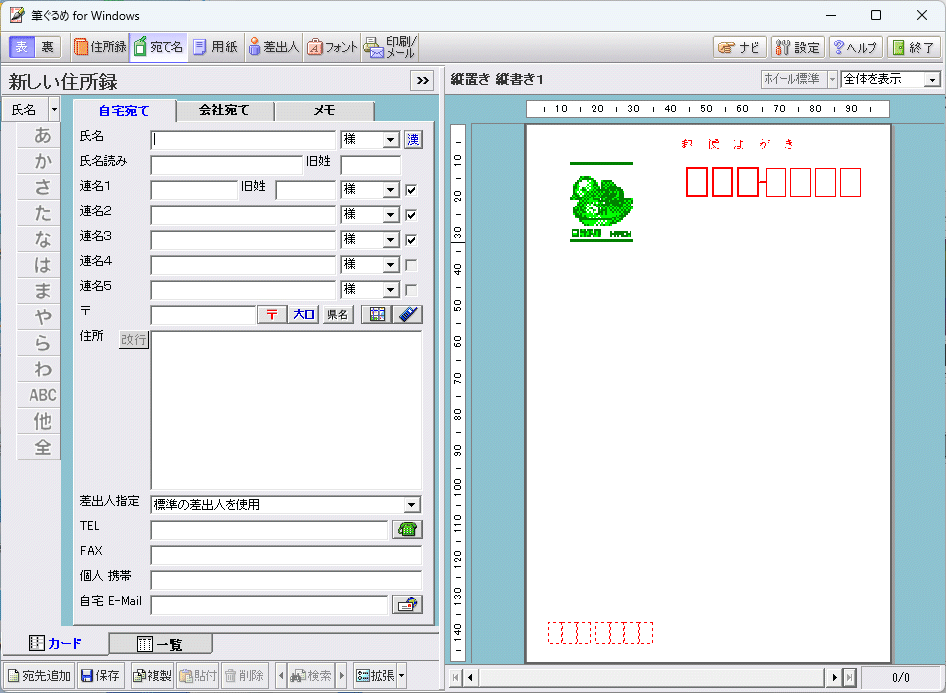The height and width of the screenshot is (693, 946).
Task: Open the 連名2 honorific dropdown
Action: click(x=391, y=215)
